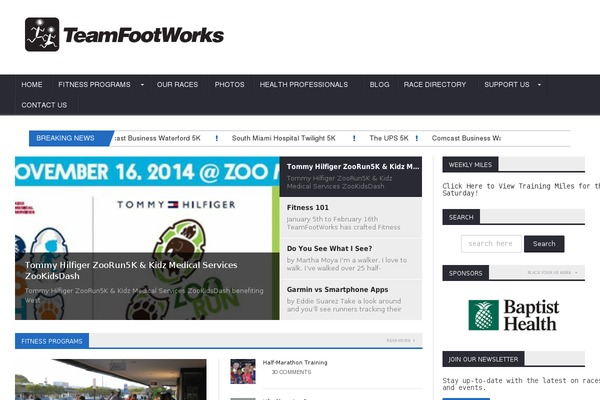600x400 pixels.
Task: Select the Tommy Hilfiger ZooRun5K slider tab
Action: (351, 176)
